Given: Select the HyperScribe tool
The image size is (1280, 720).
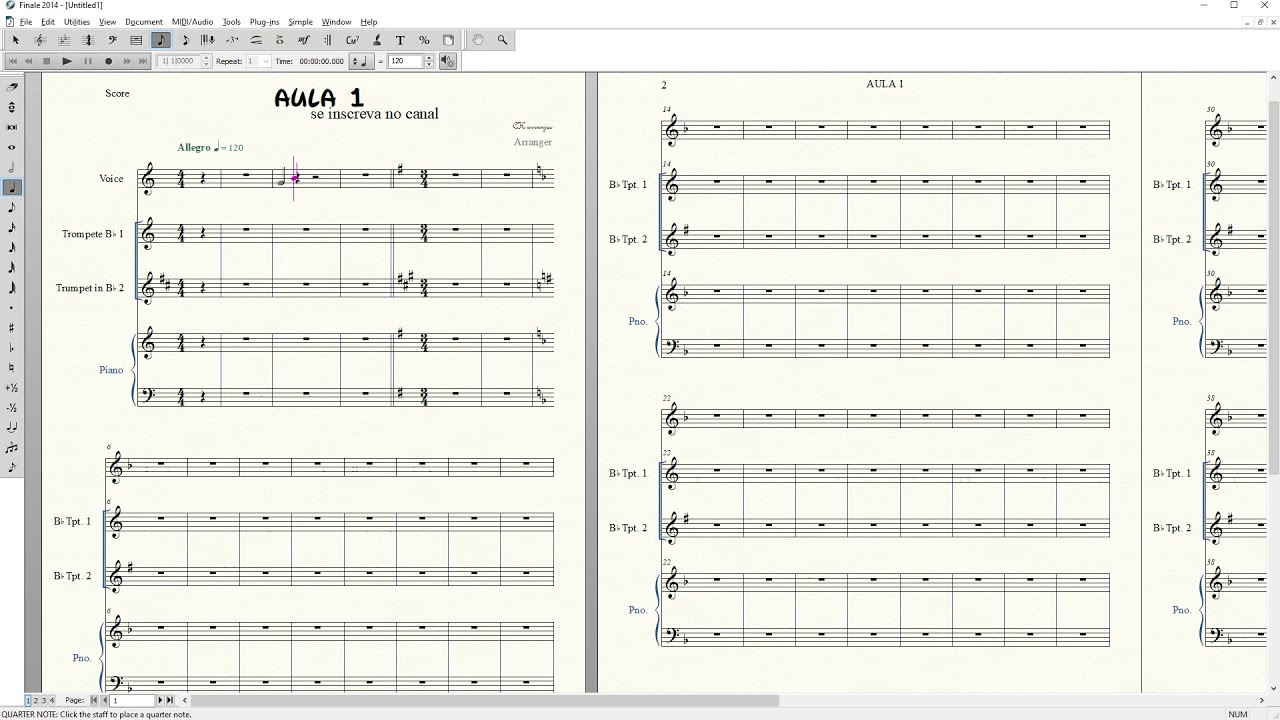Looking at the screenshot, I should click(x=208, y=40).
